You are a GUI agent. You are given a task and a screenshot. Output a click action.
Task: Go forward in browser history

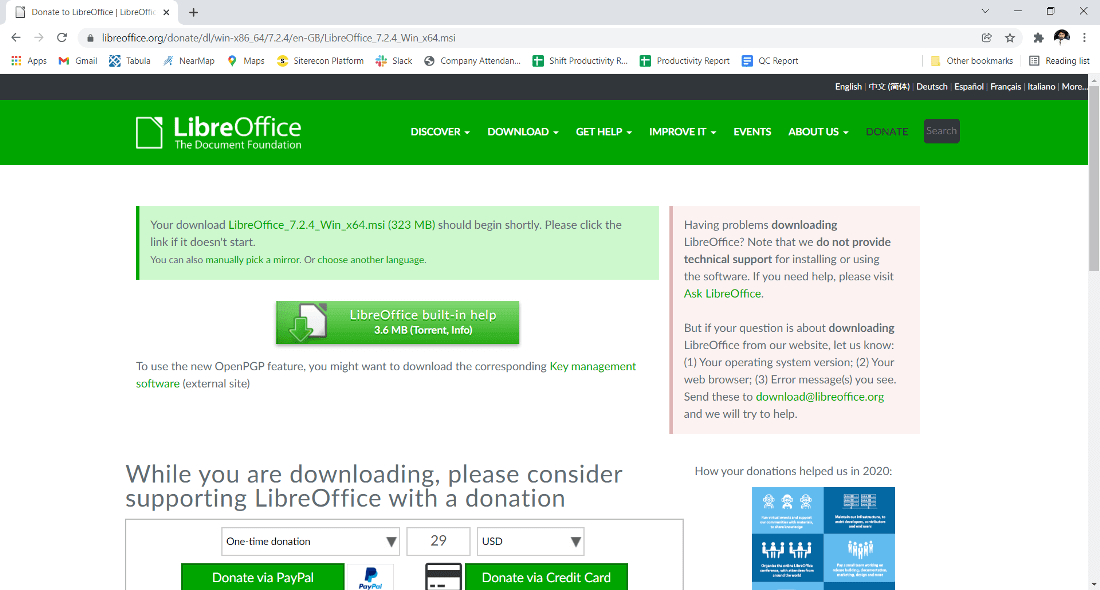tap(39, 38)
